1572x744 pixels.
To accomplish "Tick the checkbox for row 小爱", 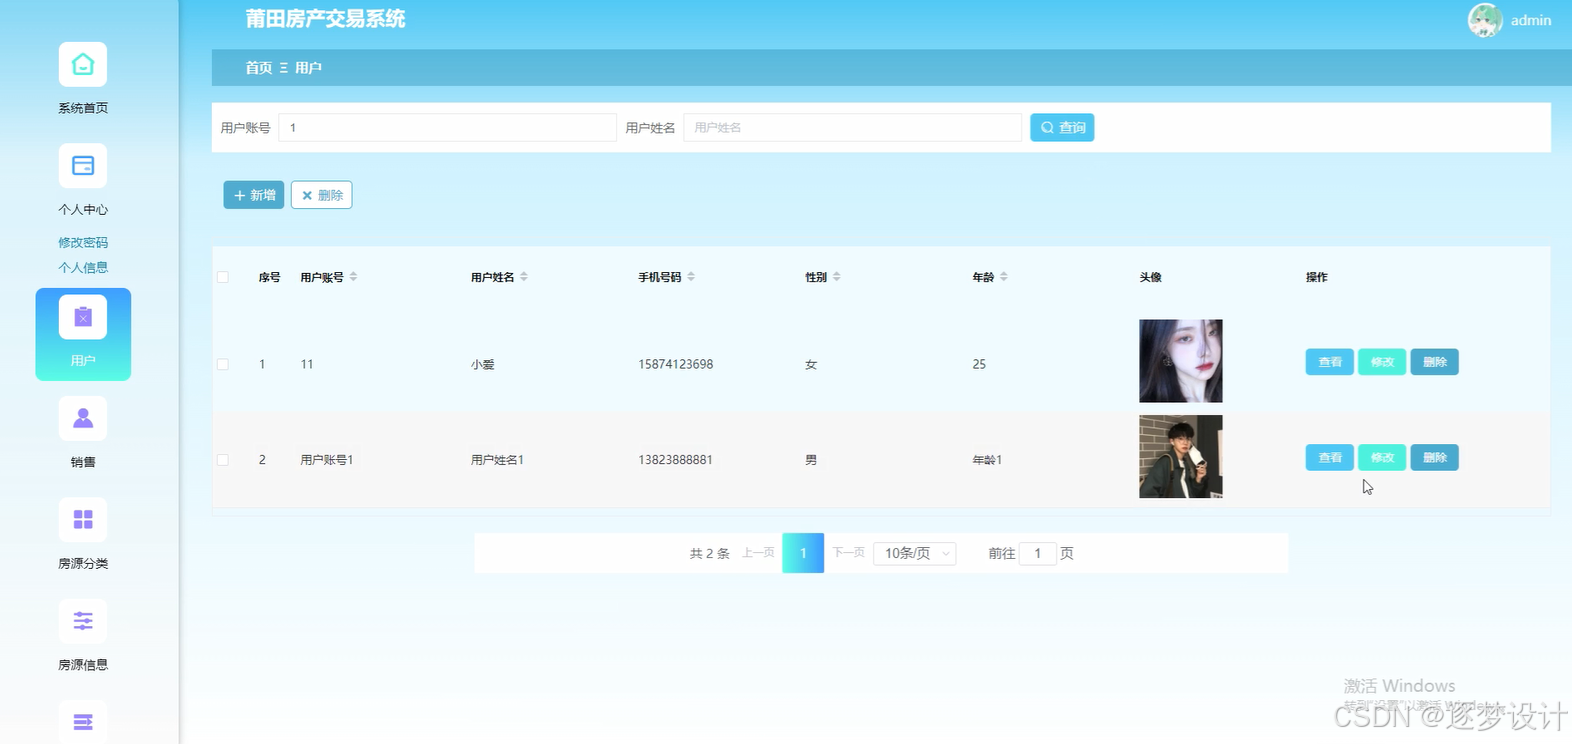I will [223, 364].
